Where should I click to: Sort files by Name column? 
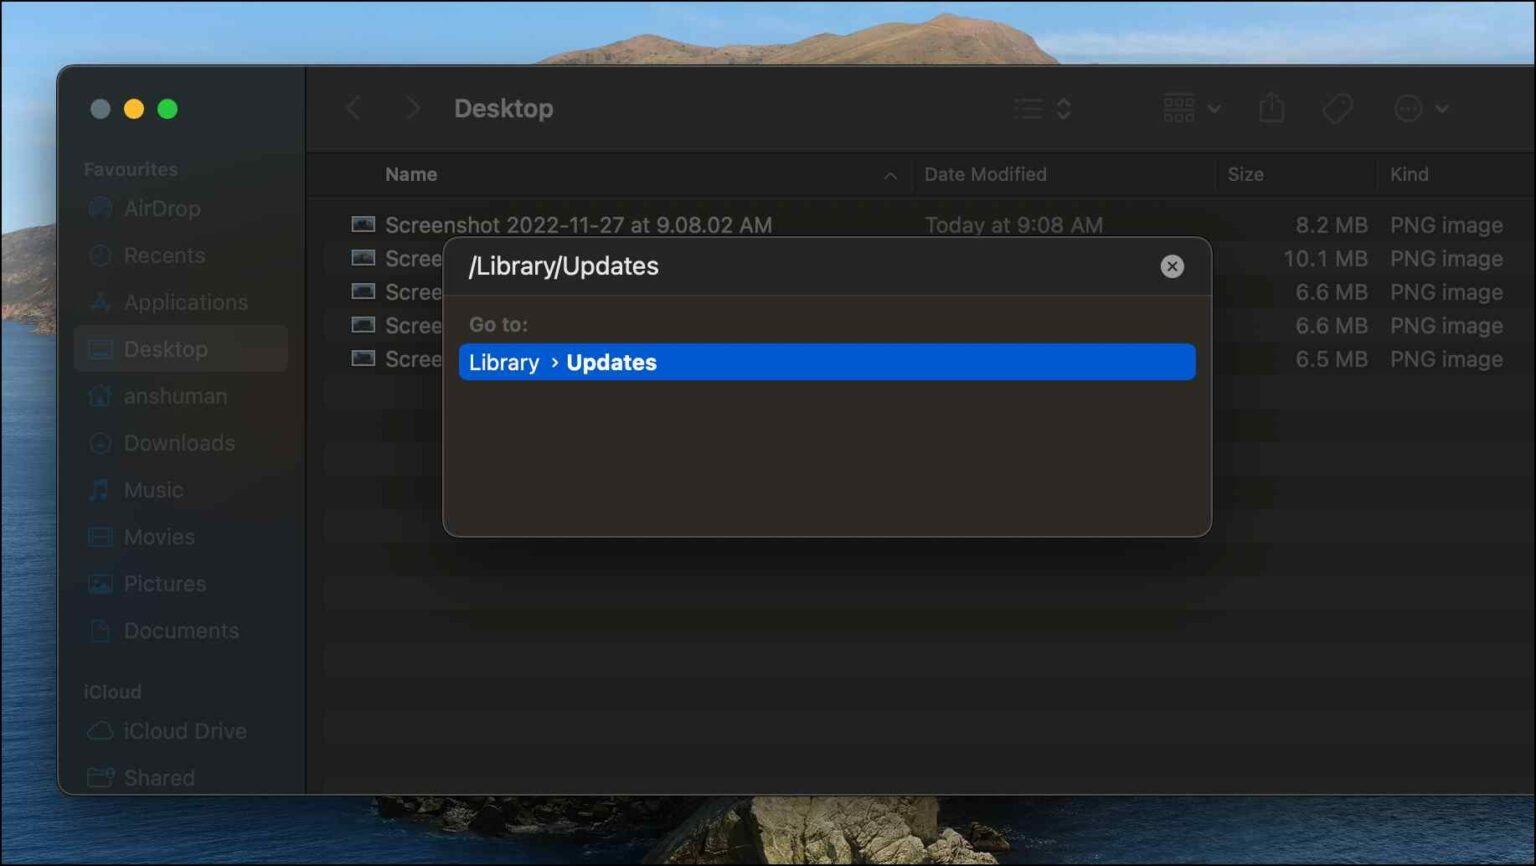(411, 174)
